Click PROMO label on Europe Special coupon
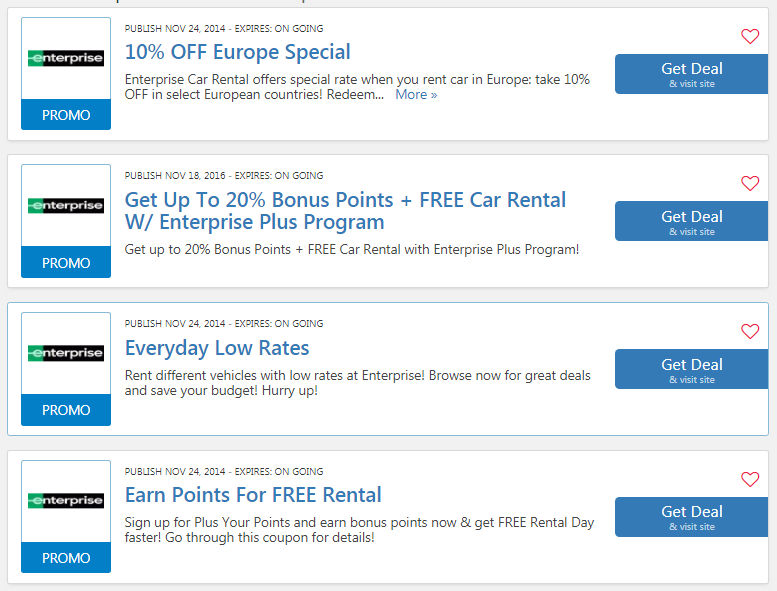777x591 pixels. pos(66,115)
